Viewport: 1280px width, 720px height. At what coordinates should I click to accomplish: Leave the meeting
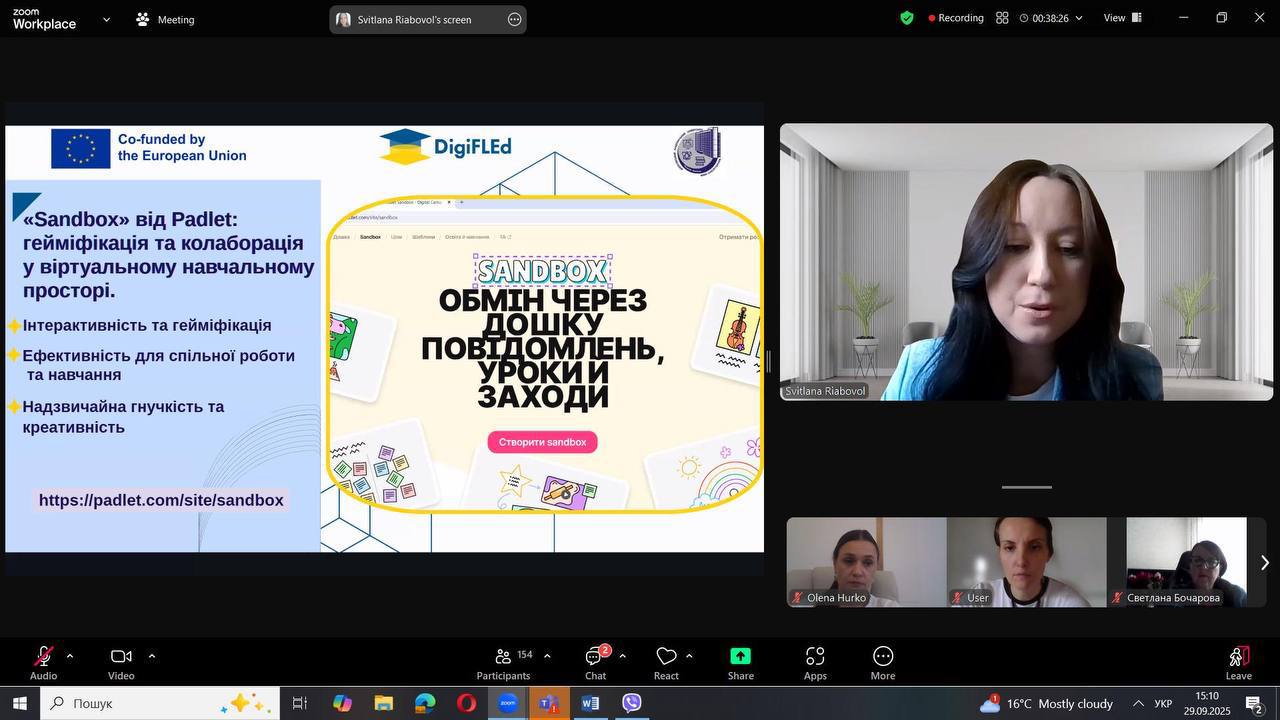coord(1238,662)
